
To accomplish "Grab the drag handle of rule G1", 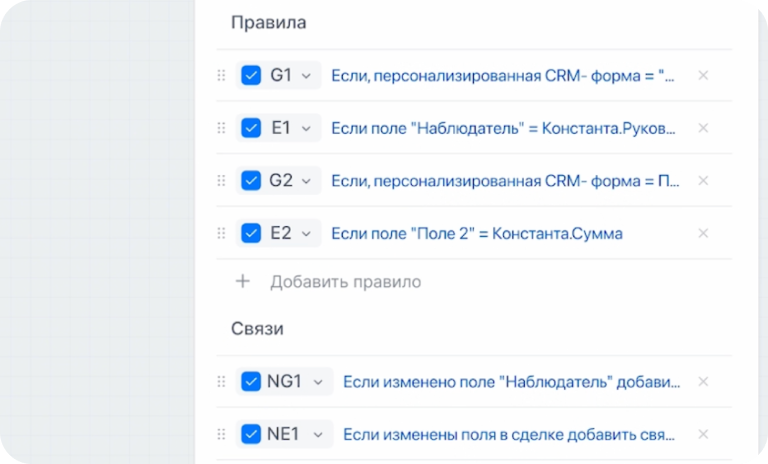I will (221, 75).
